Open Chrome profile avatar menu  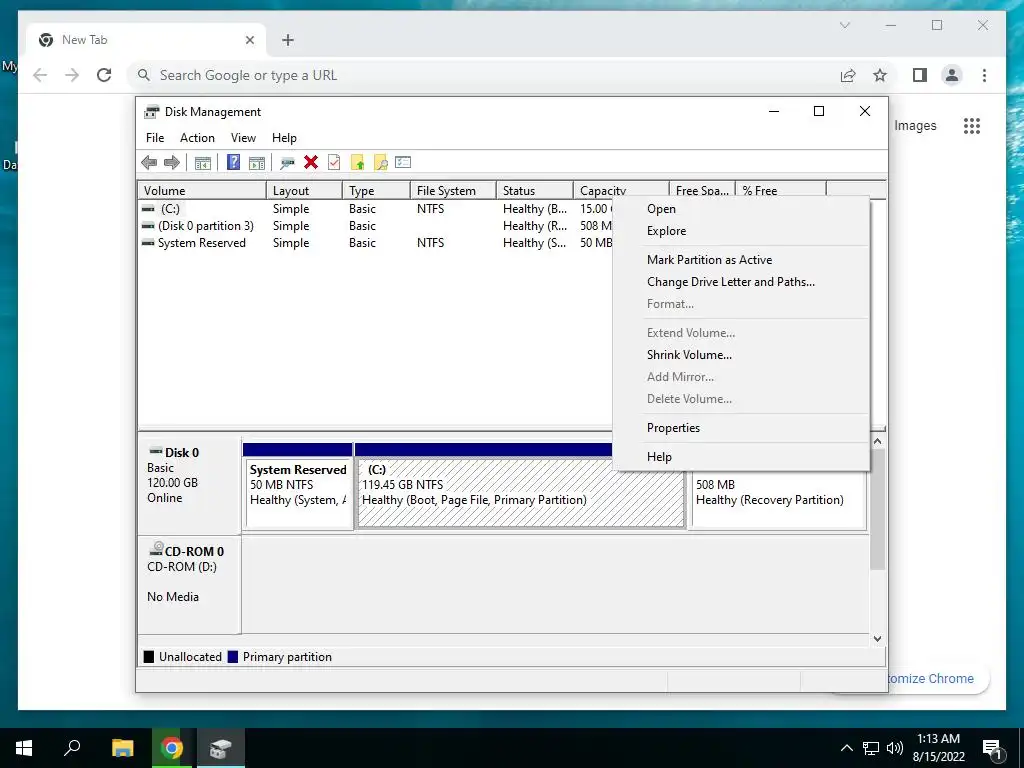pyautogui.click(x=952, y=75)
